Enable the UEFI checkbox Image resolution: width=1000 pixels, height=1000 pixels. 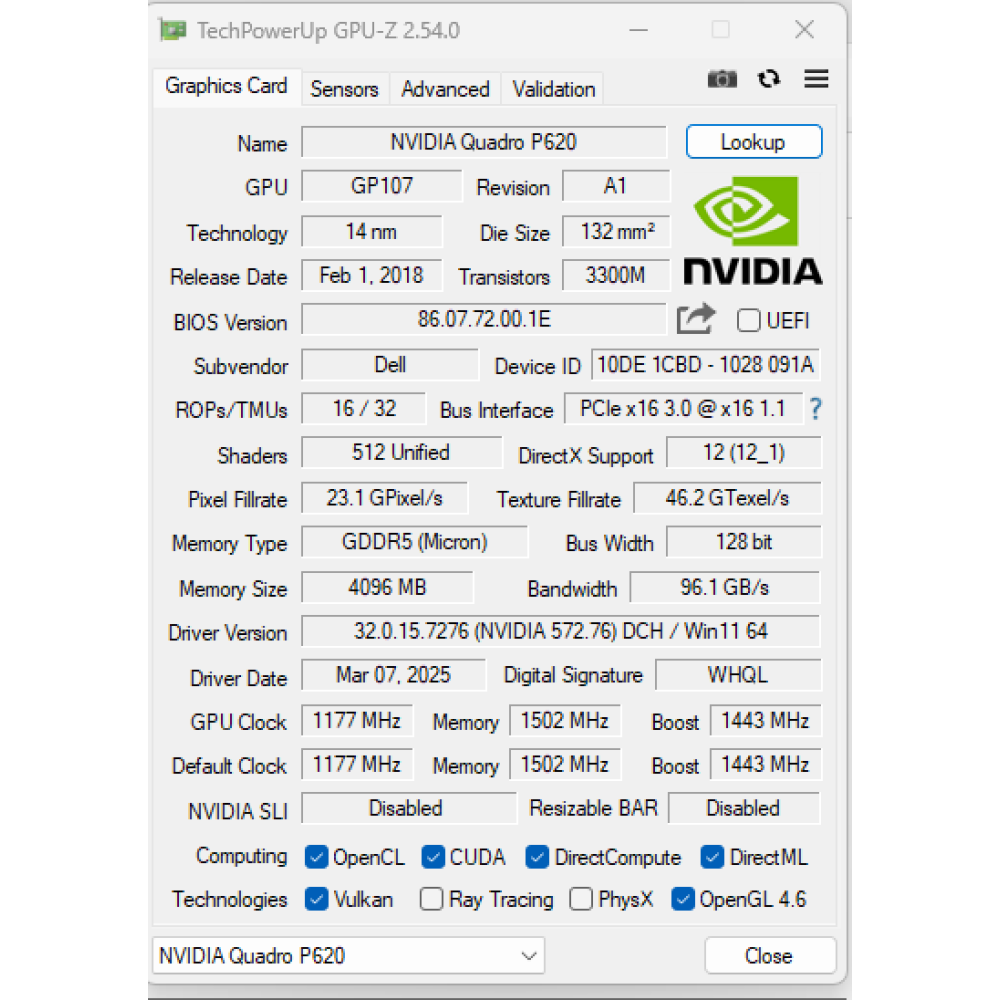pyautogui.click(x=749, y=320)
